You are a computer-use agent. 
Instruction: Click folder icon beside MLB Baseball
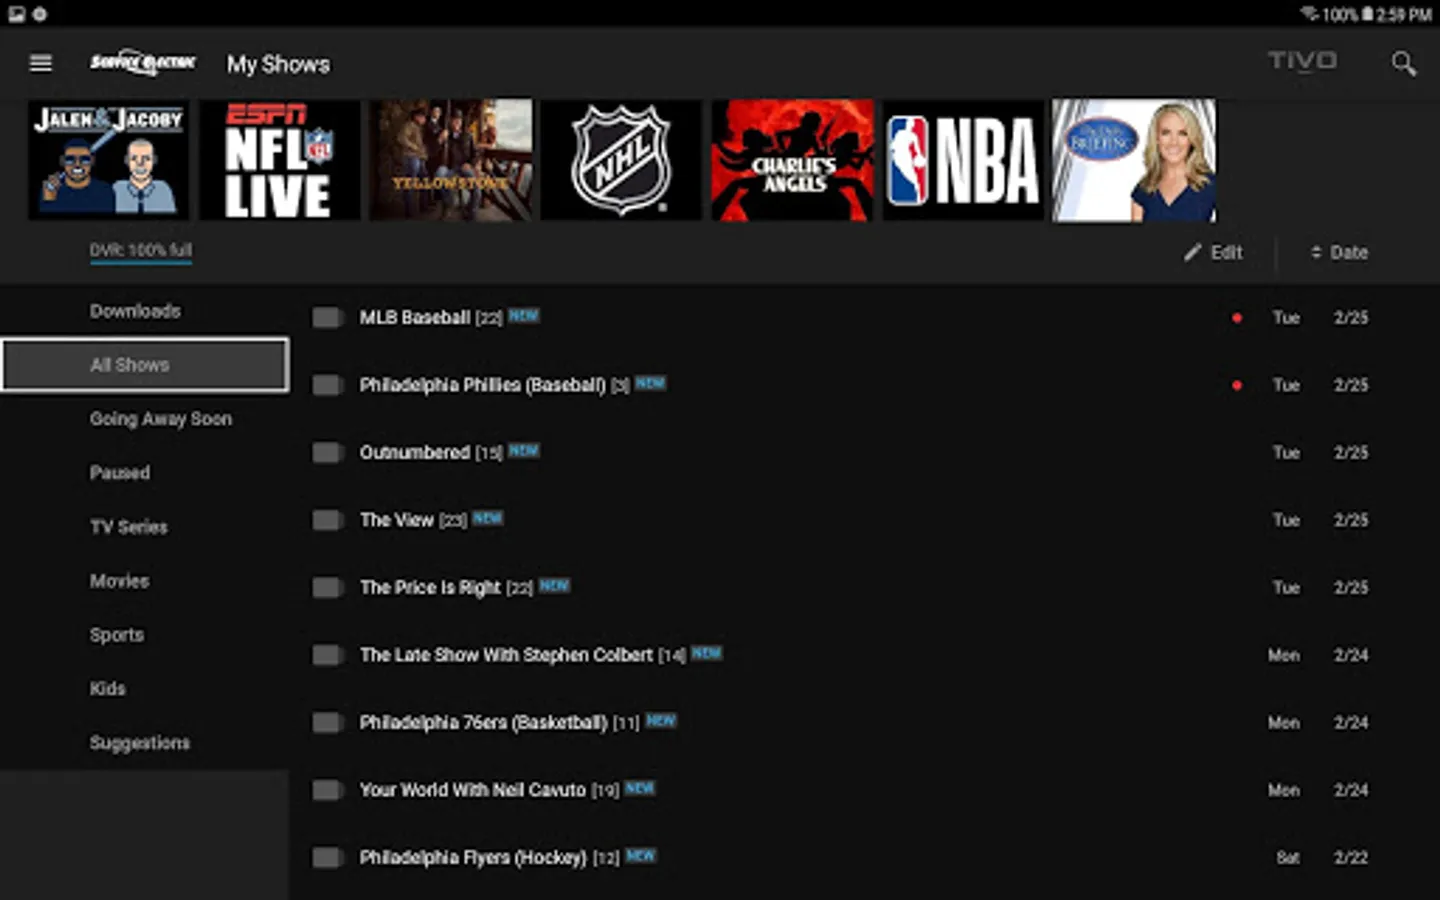point(327,318)
